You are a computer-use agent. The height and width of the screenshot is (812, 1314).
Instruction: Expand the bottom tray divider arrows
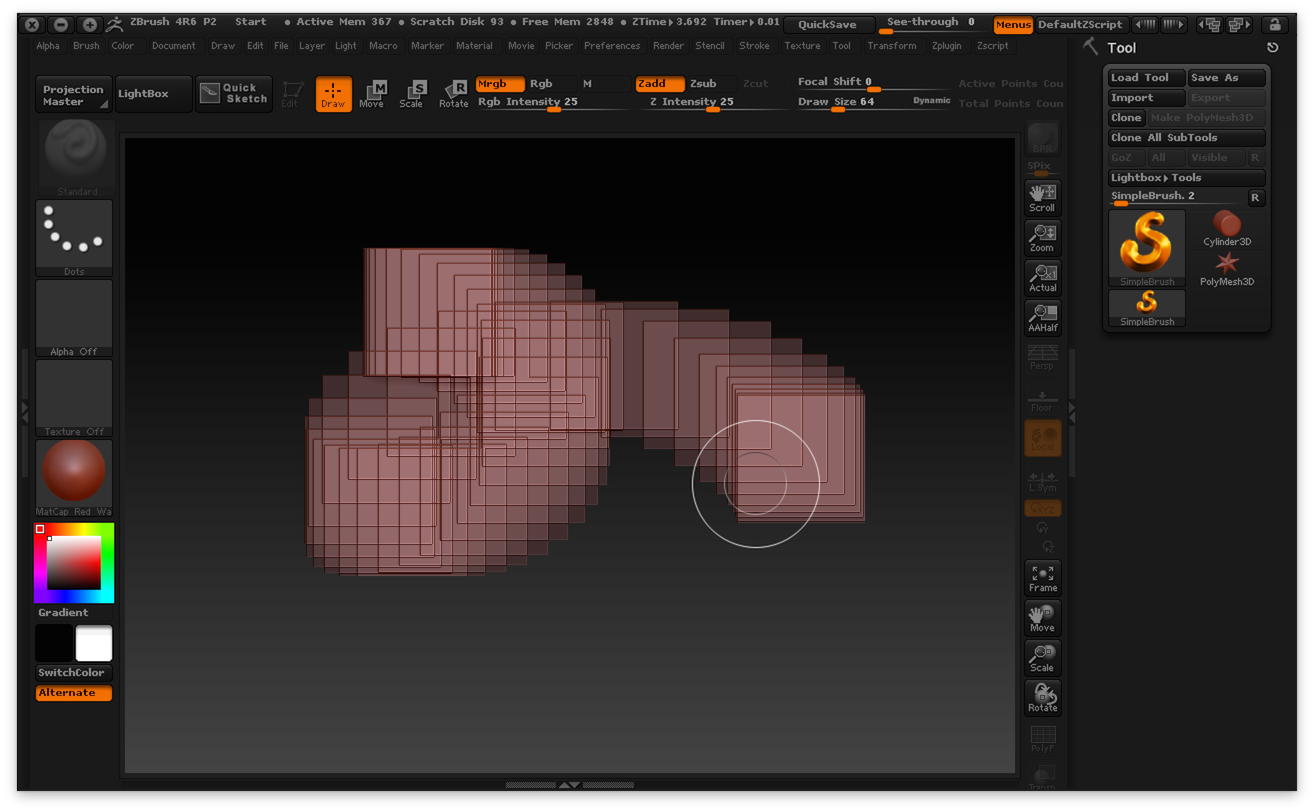coord(569,785)
